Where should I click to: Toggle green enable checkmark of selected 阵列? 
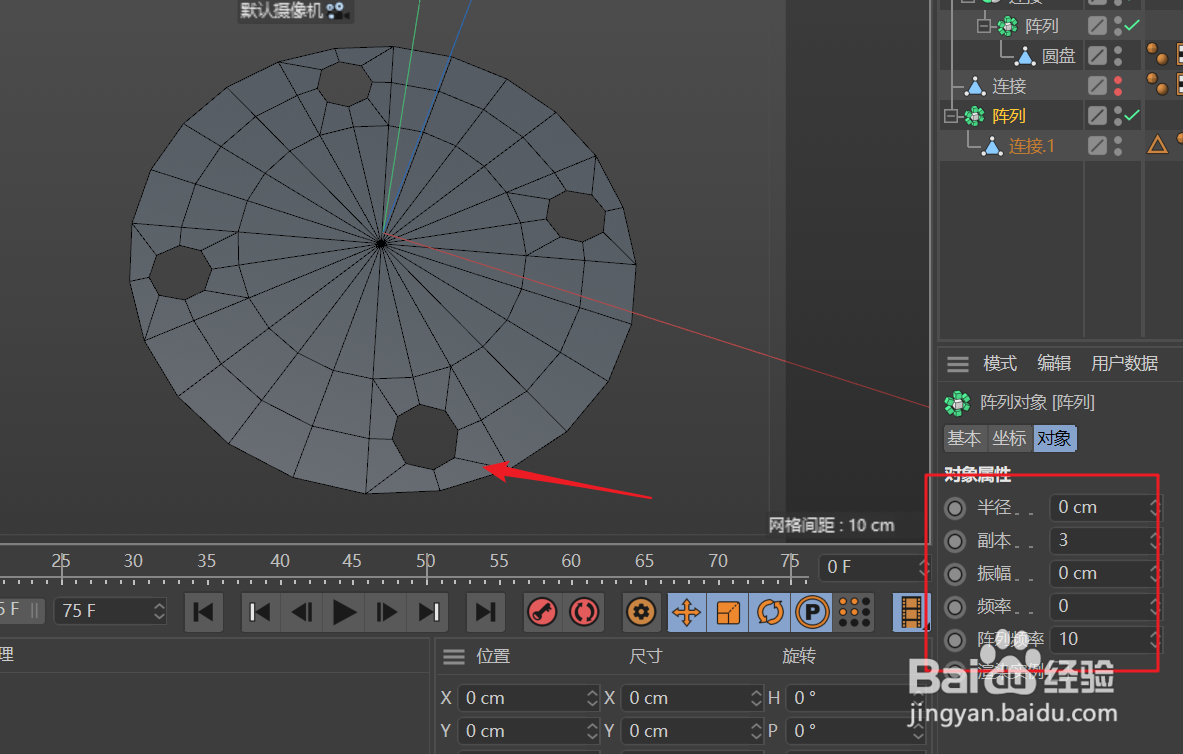pyautogui.click(x=1132, y=115)
